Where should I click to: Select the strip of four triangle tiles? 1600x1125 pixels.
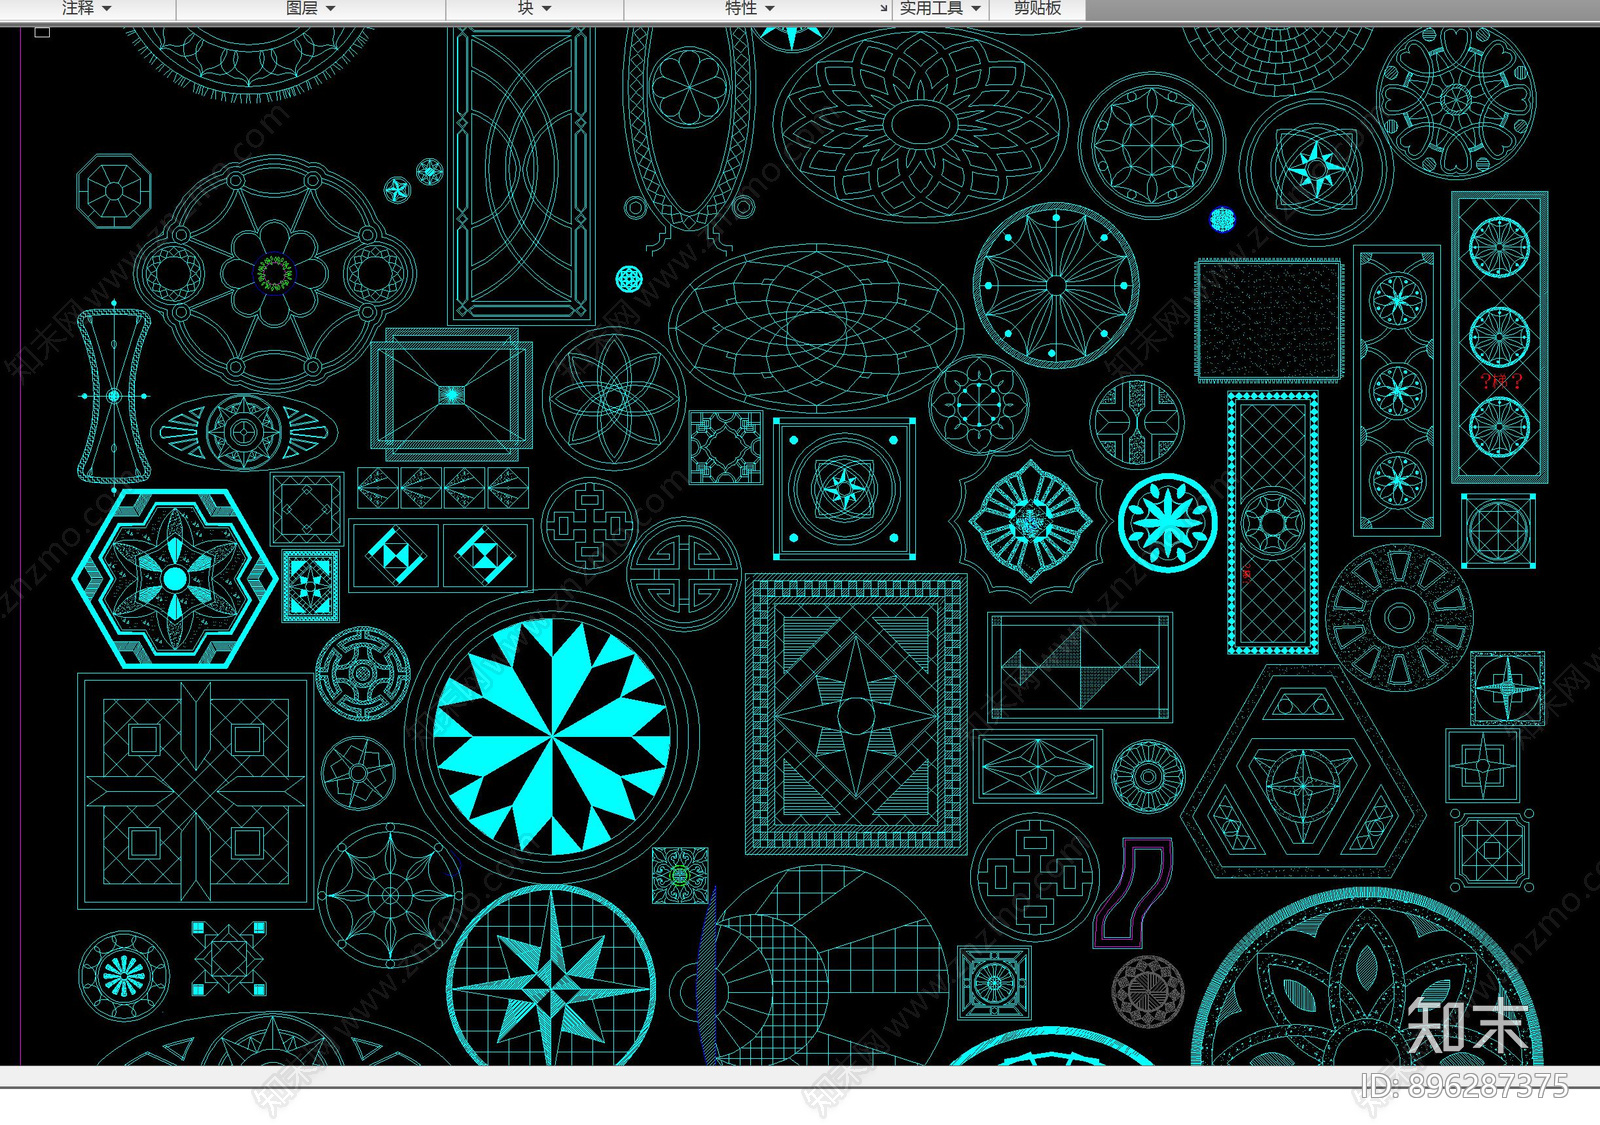click(x=443, y=488)
